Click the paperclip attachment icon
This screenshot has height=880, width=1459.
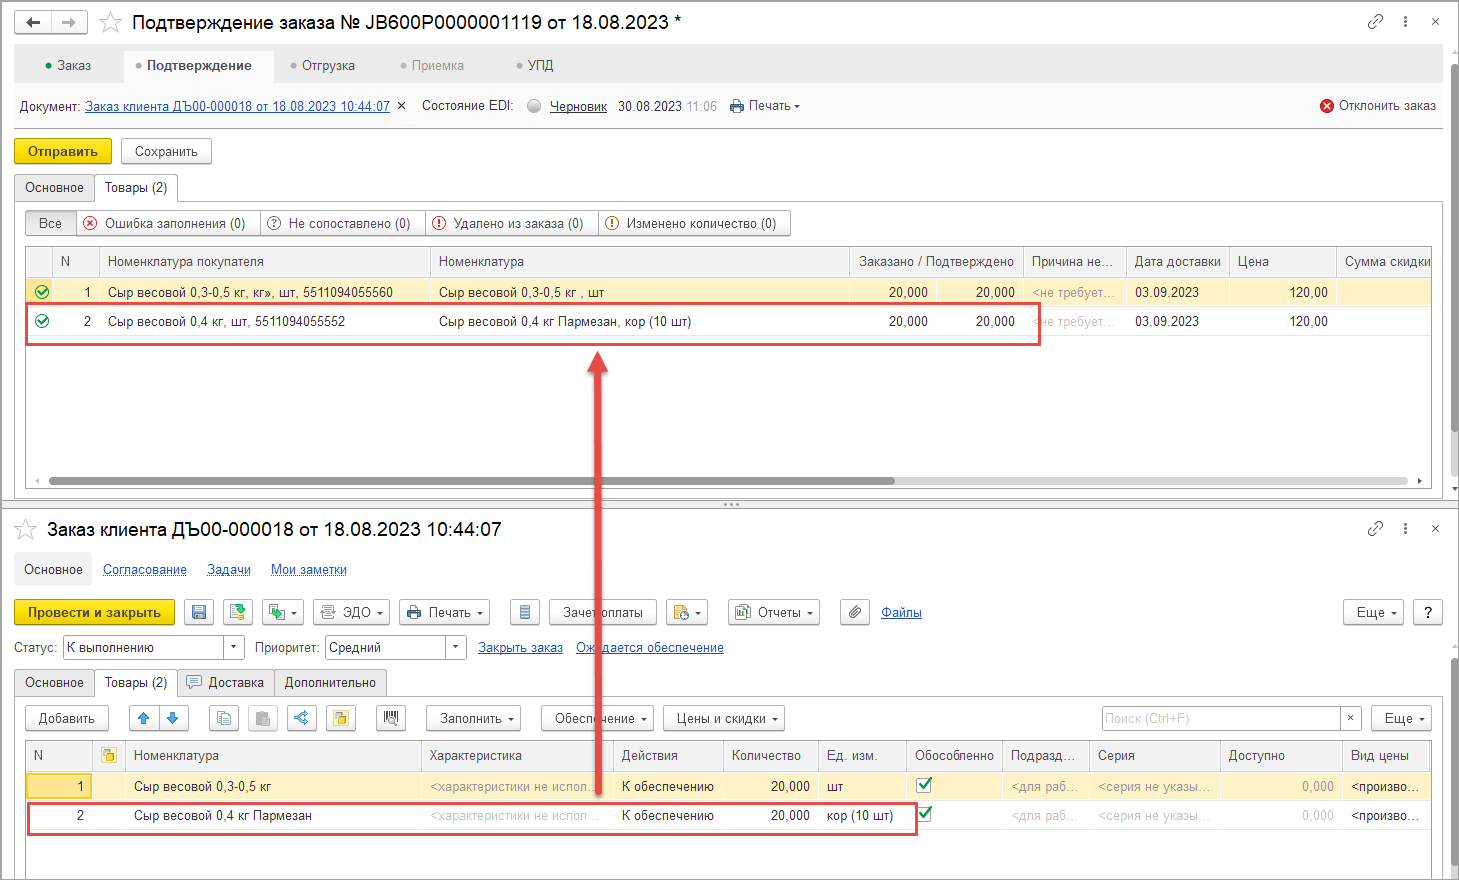point(854,612)
